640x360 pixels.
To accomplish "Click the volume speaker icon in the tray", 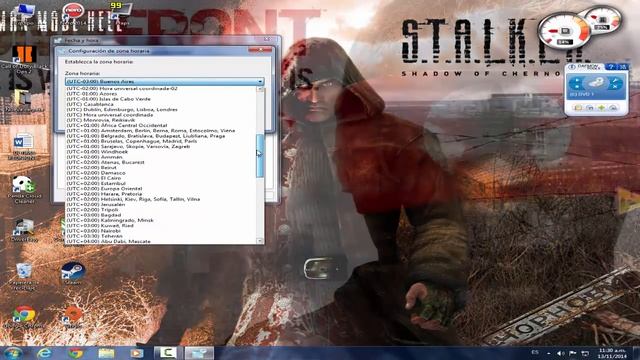I will [561, 353].
